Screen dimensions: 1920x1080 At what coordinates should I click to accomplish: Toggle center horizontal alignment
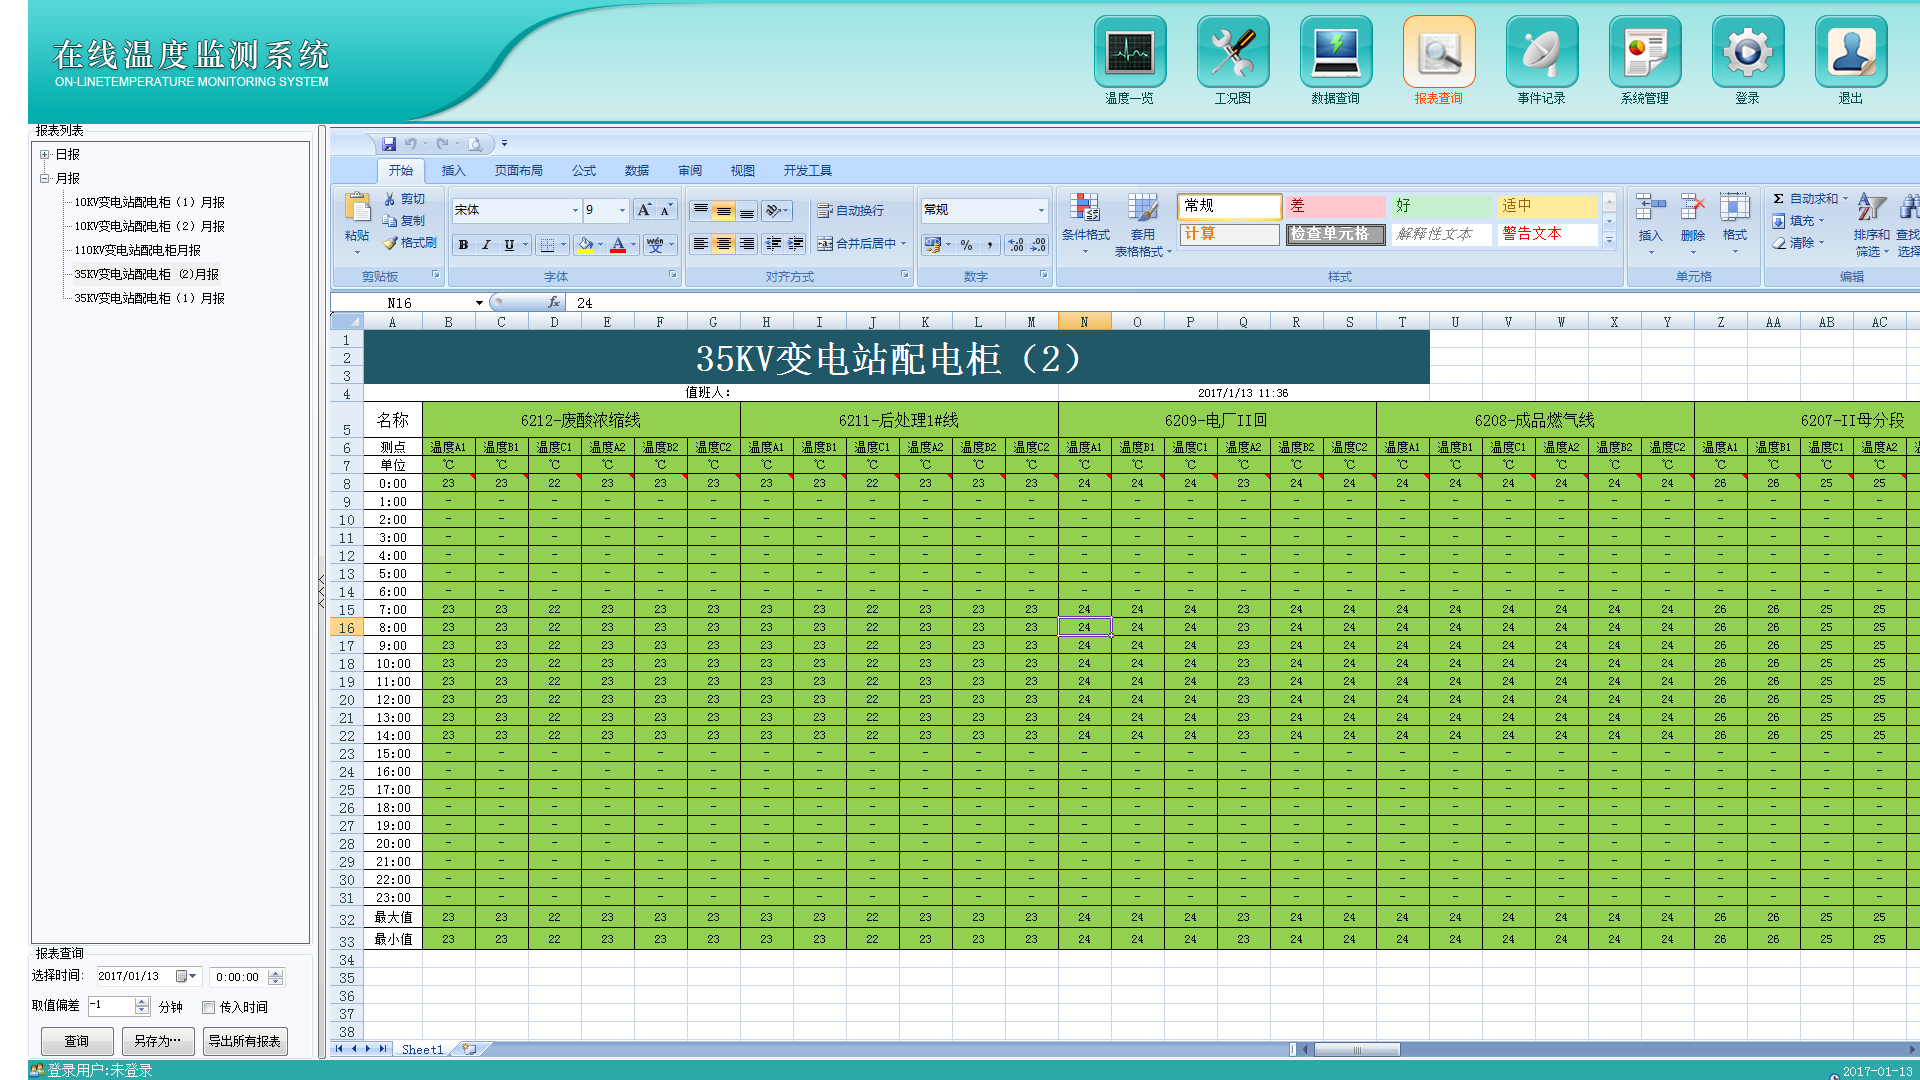(723, 244)
